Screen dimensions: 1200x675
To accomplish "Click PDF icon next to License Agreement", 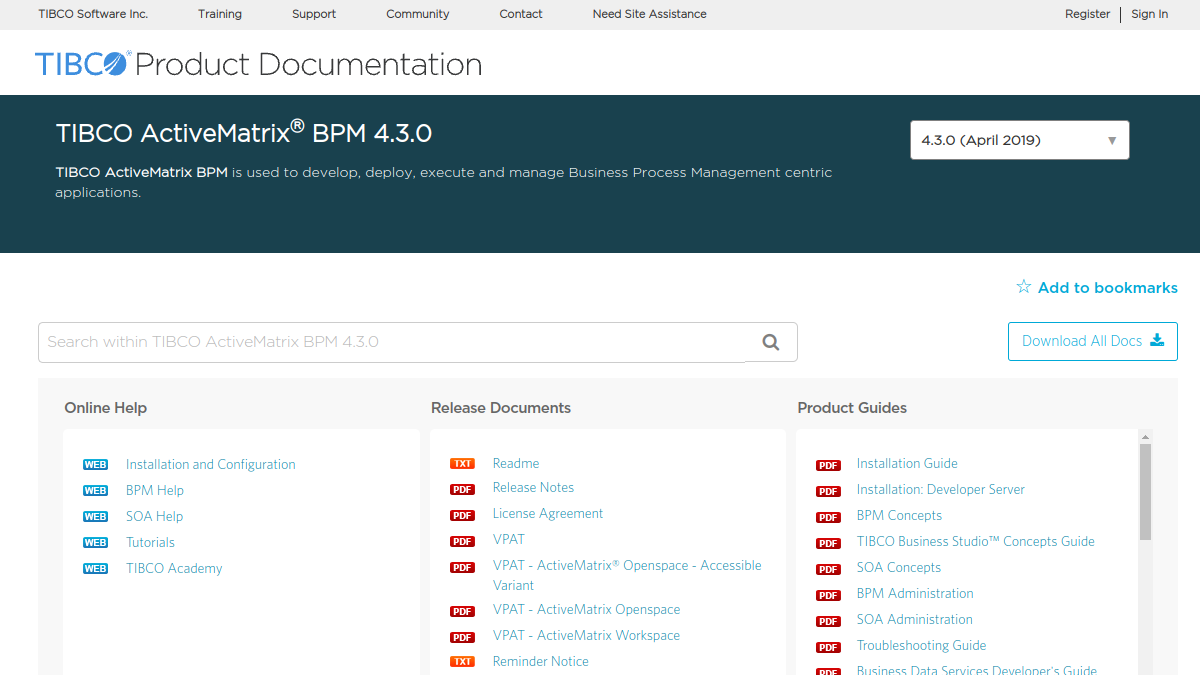I will [x=462, y=516].
